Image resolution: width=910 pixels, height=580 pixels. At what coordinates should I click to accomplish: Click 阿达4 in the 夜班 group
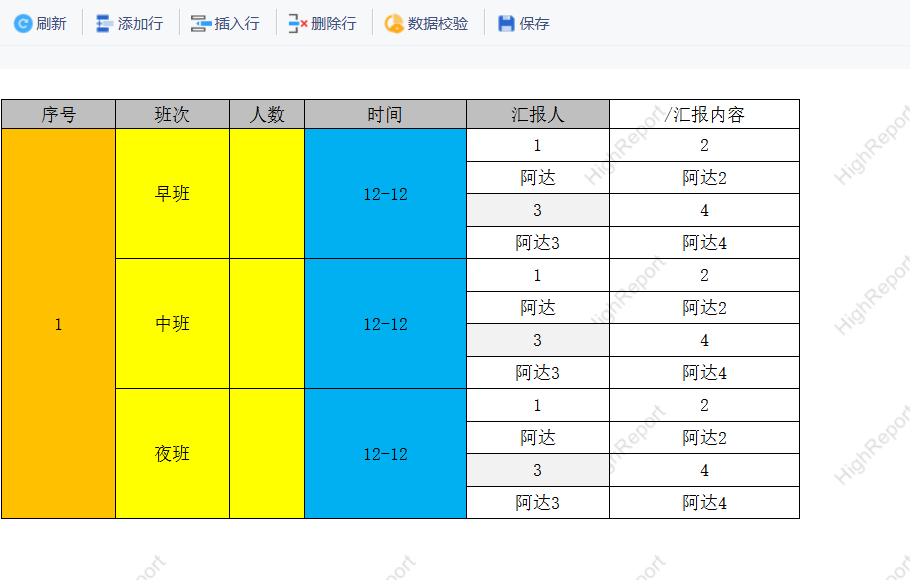tap(705, 503)
